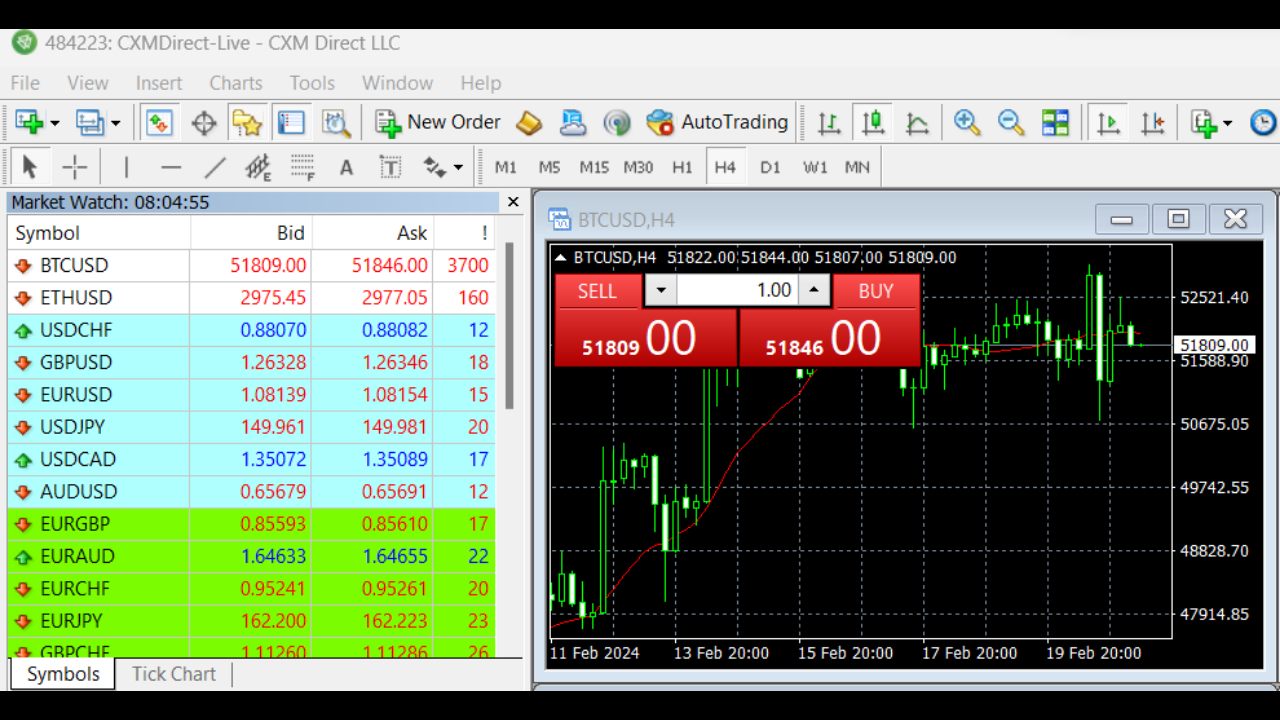Click the trade volume 1.00 field
Screen dimensions: 1280x720
click(737, 291)
